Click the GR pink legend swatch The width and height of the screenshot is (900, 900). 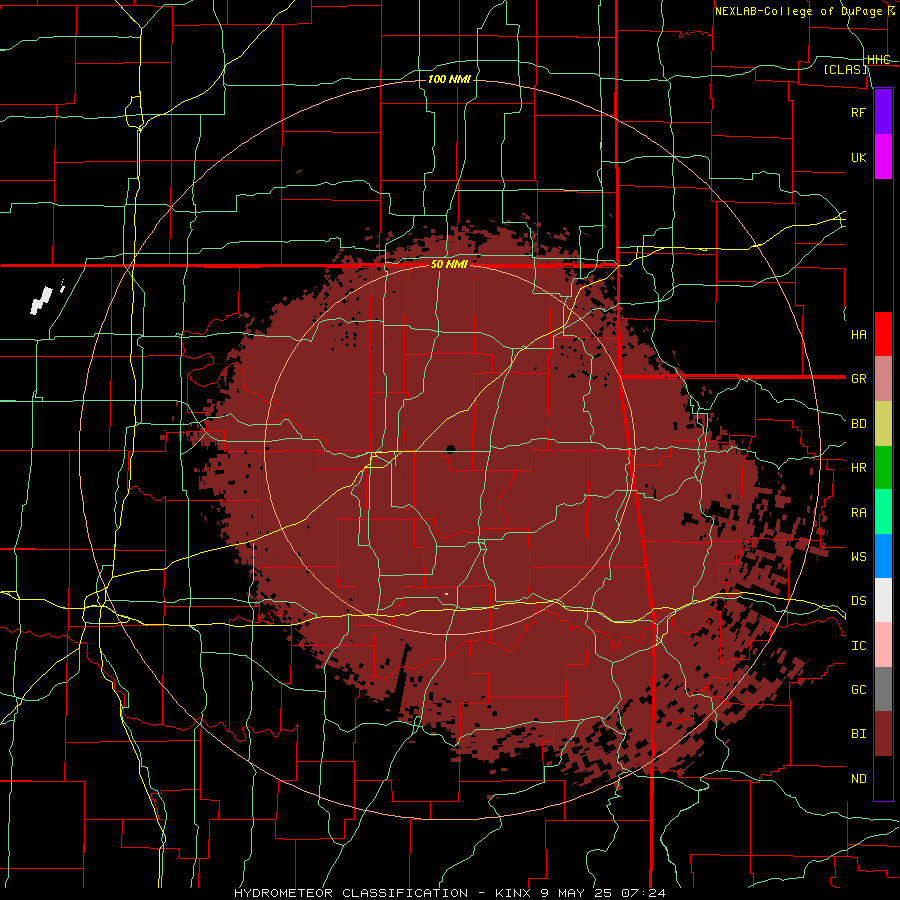coord(883,379)
